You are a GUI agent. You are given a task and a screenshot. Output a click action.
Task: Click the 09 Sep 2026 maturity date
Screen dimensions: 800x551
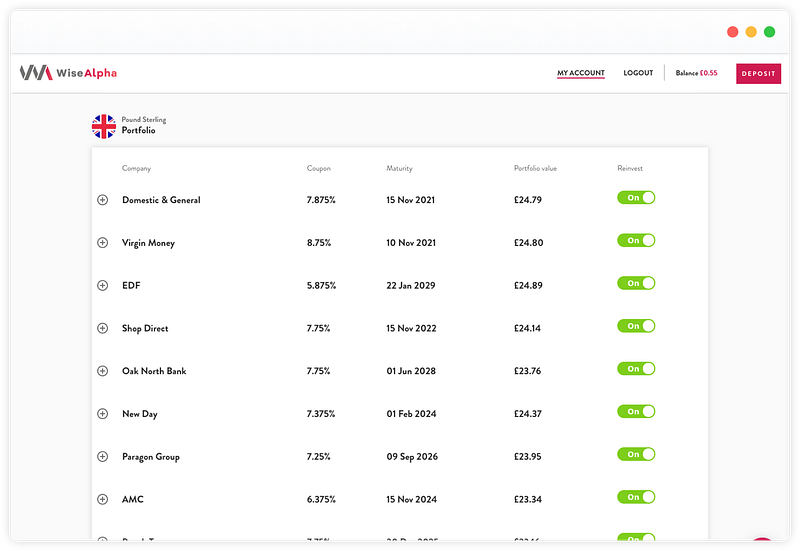click(412, 457)
